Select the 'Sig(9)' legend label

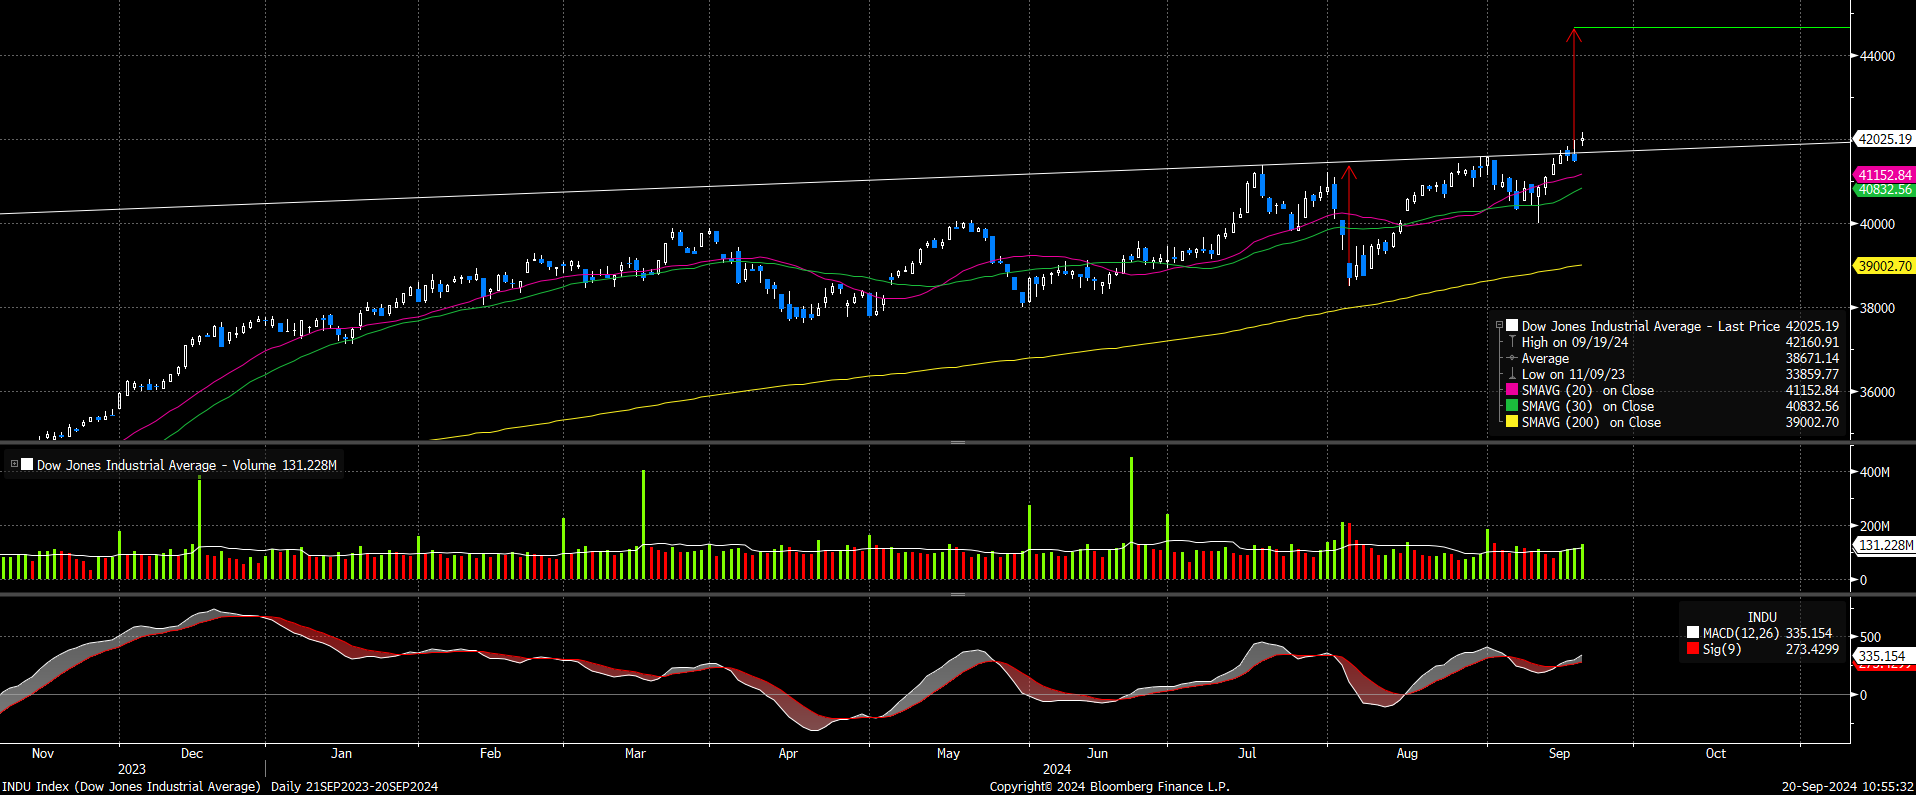pyautogui.click(x=1722, y=649)
